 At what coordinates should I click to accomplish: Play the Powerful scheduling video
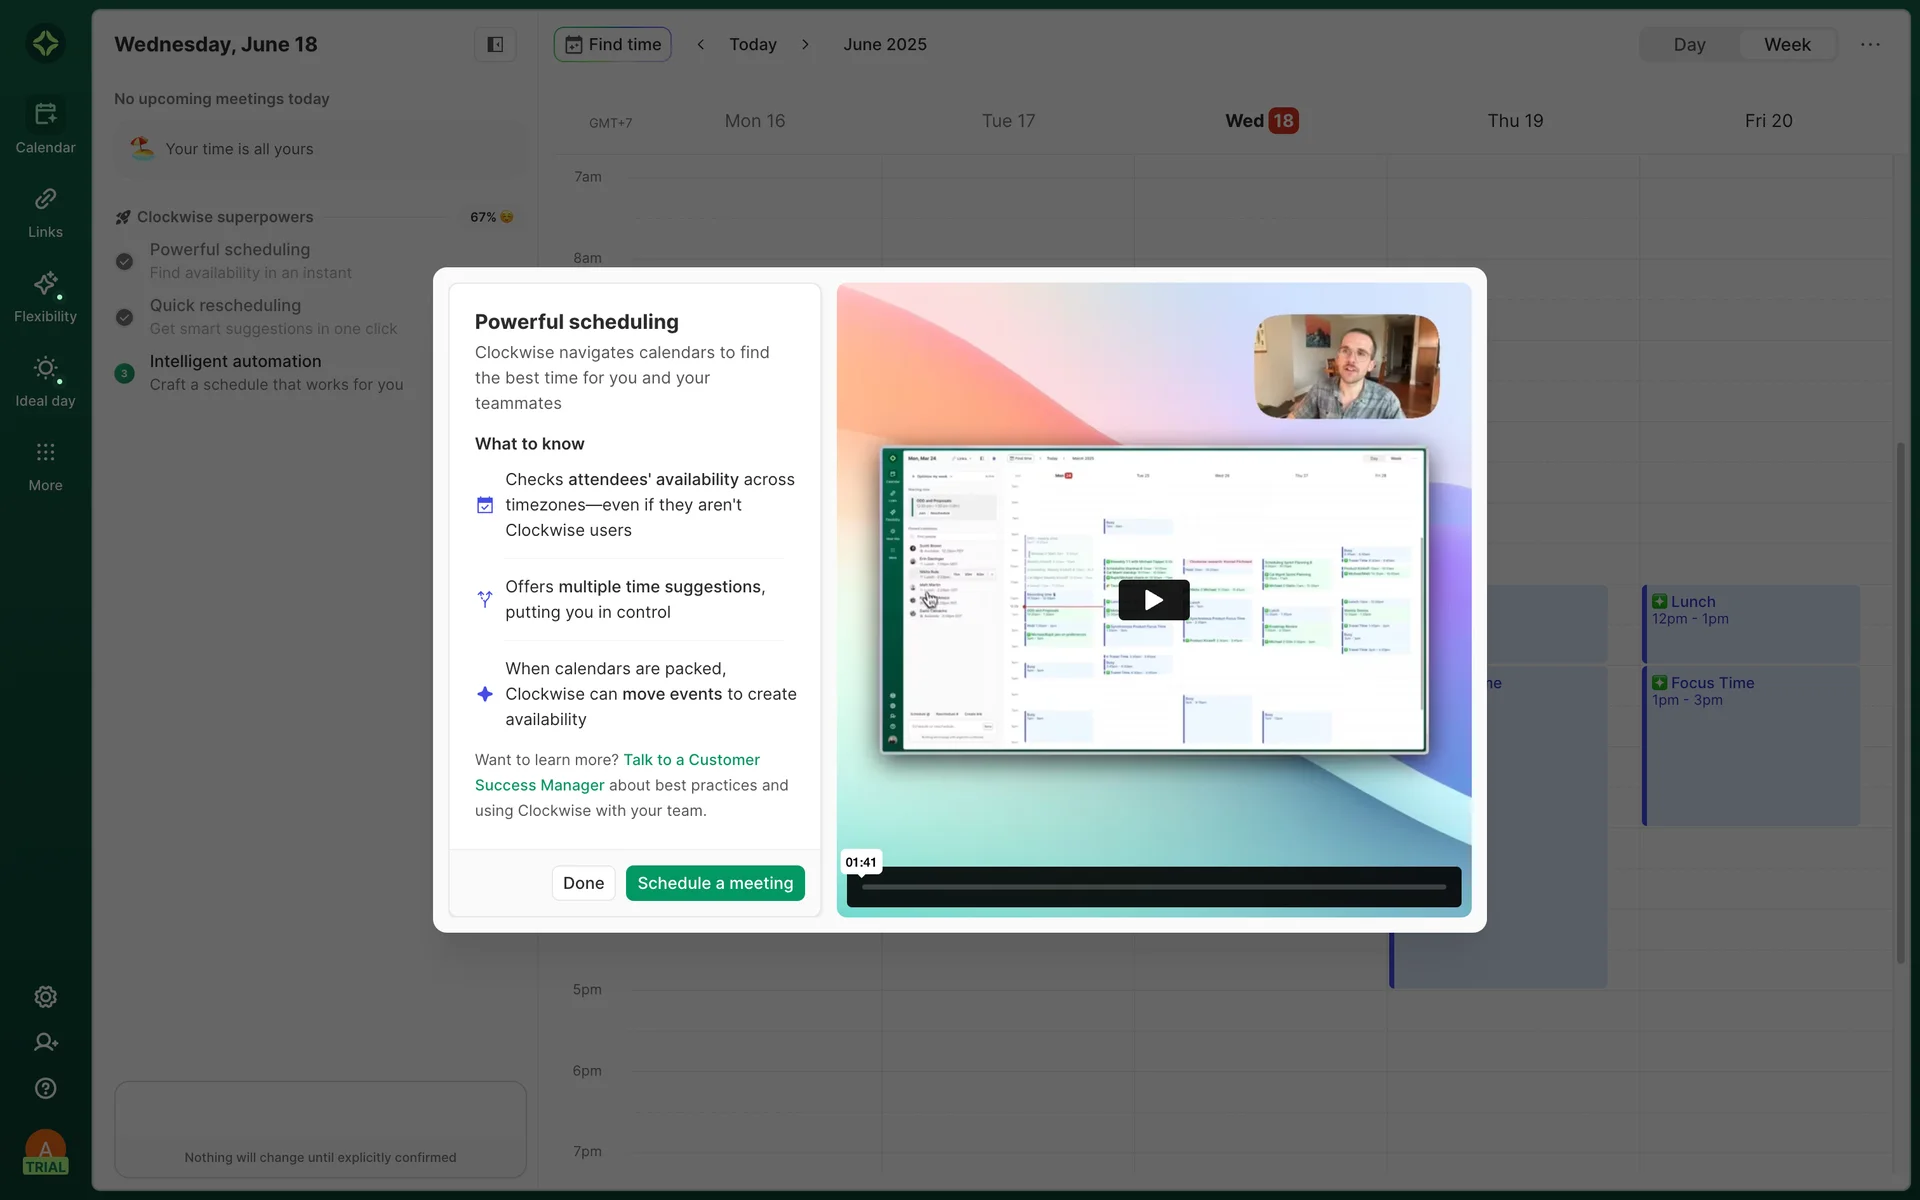coord(1153,600)
